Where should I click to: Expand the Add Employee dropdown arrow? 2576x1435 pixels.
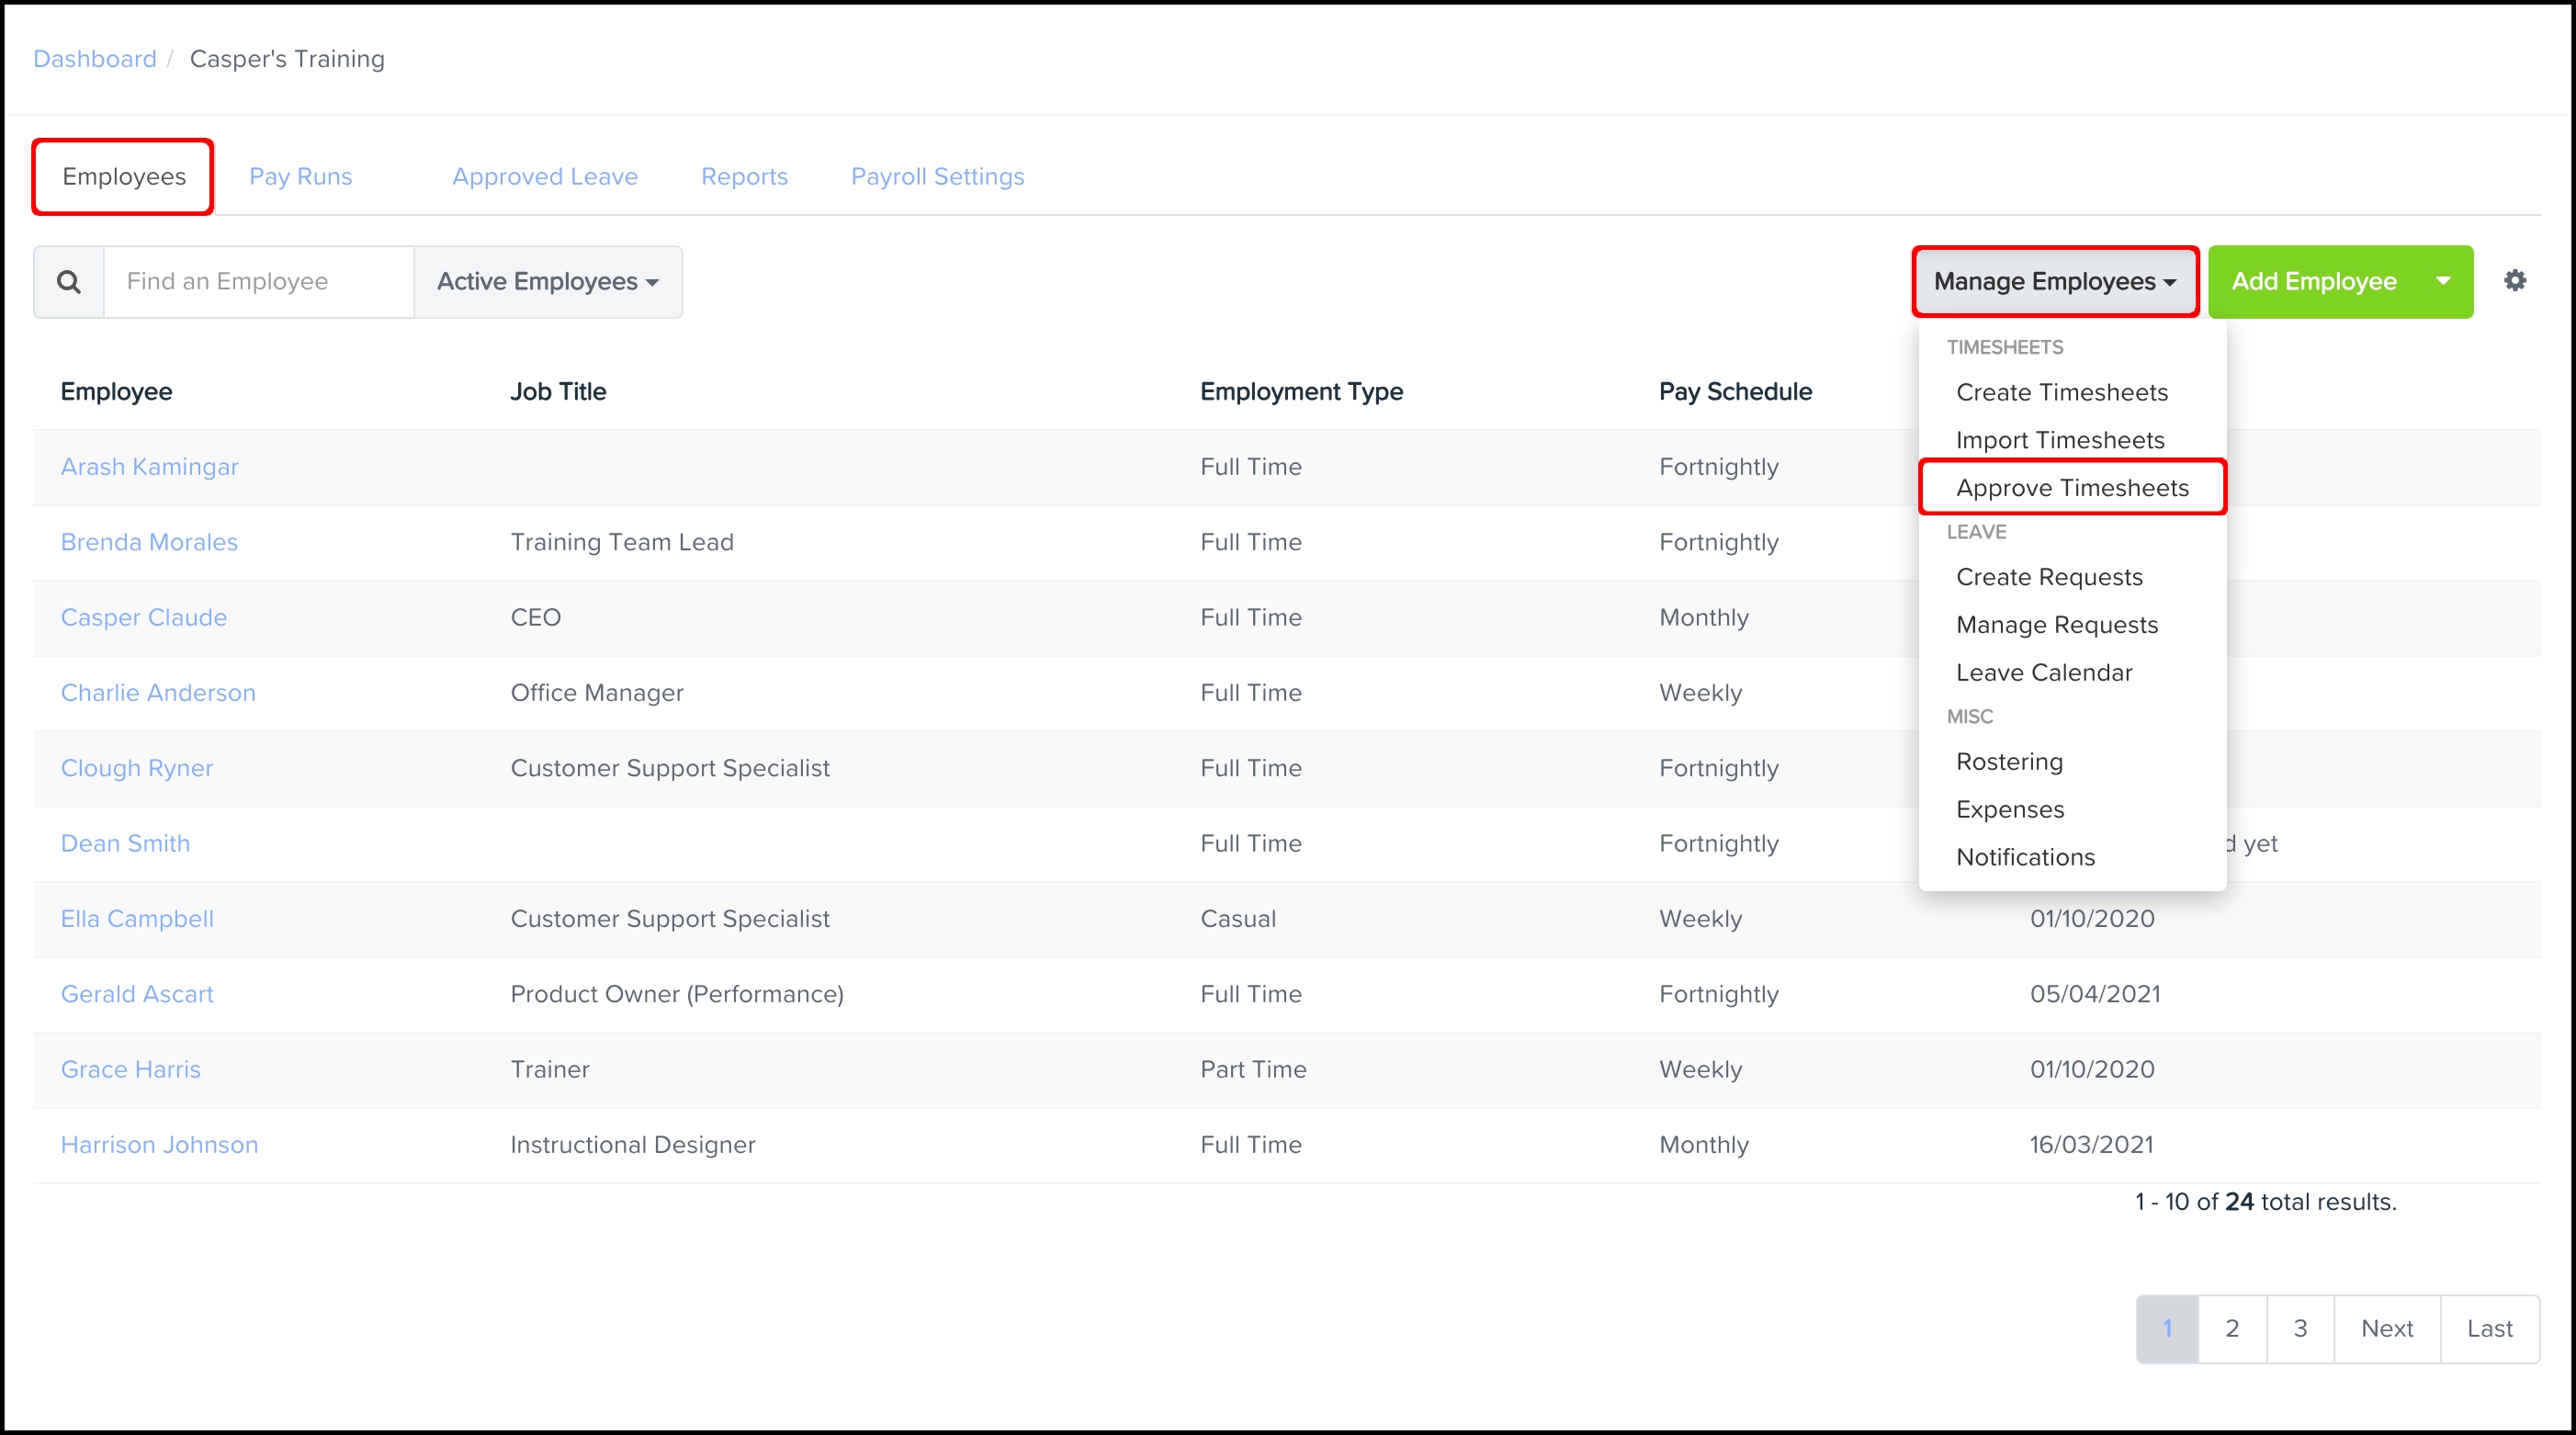2442,282
